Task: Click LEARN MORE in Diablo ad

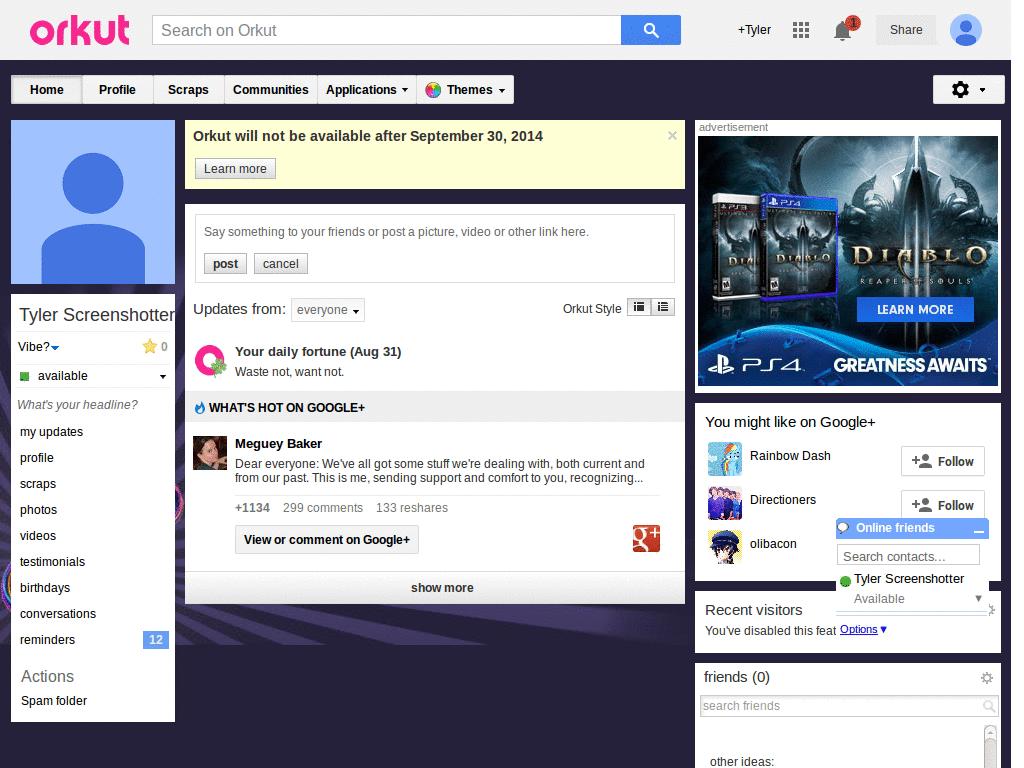Action: point(915,310)
